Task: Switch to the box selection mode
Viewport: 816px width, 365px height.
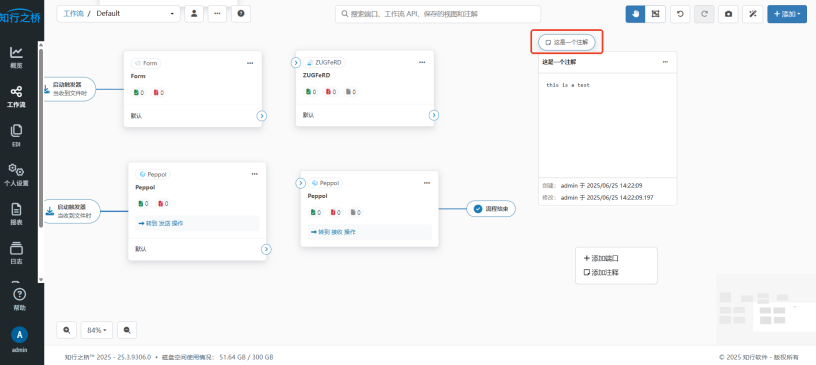Action: point(655,14)
